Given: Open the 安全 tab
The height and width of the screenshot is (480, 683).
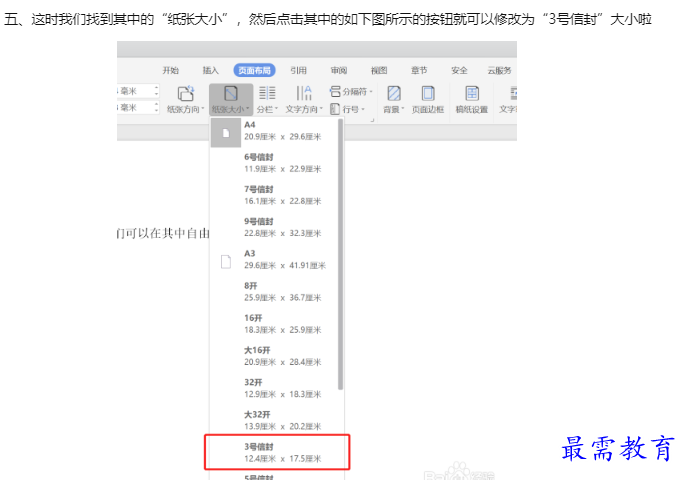Looking at the screenshot, I should pos(459,70).
